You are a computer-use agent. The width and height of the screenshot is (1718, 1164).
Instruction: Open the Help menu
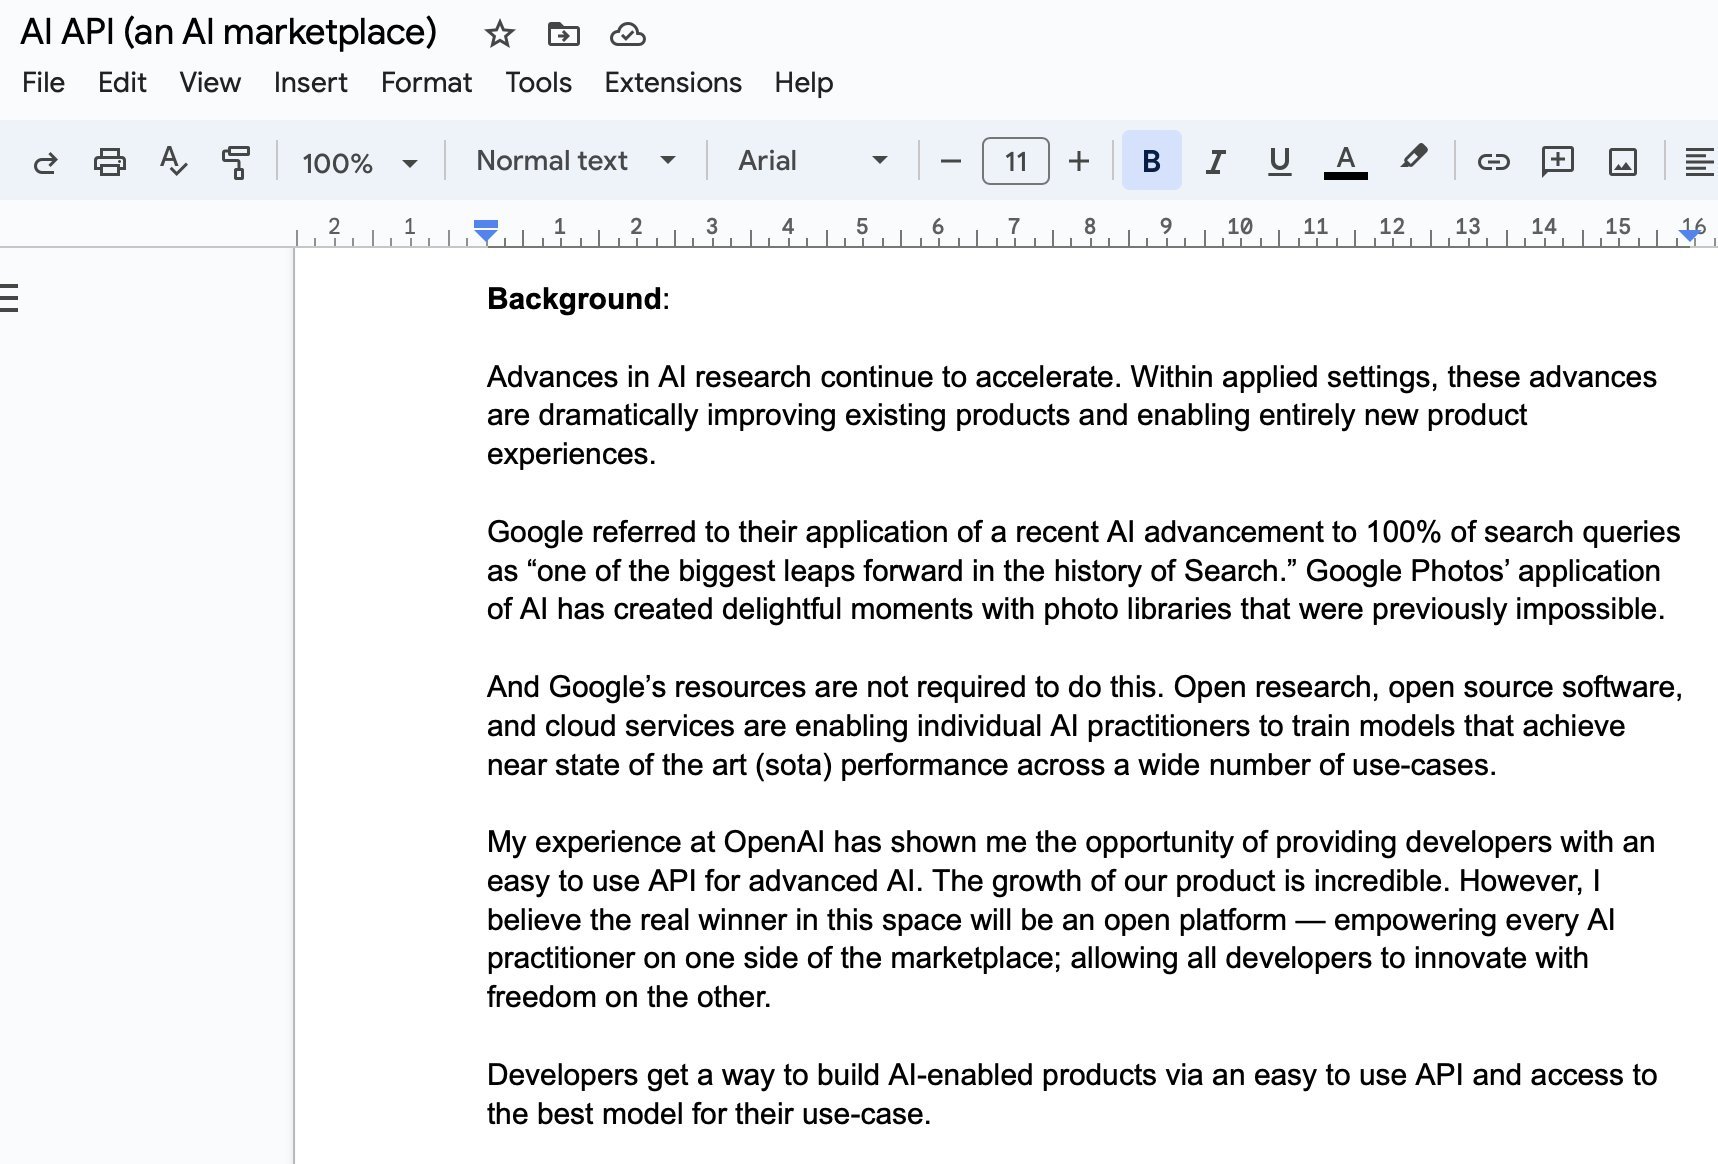click(803, 83)
